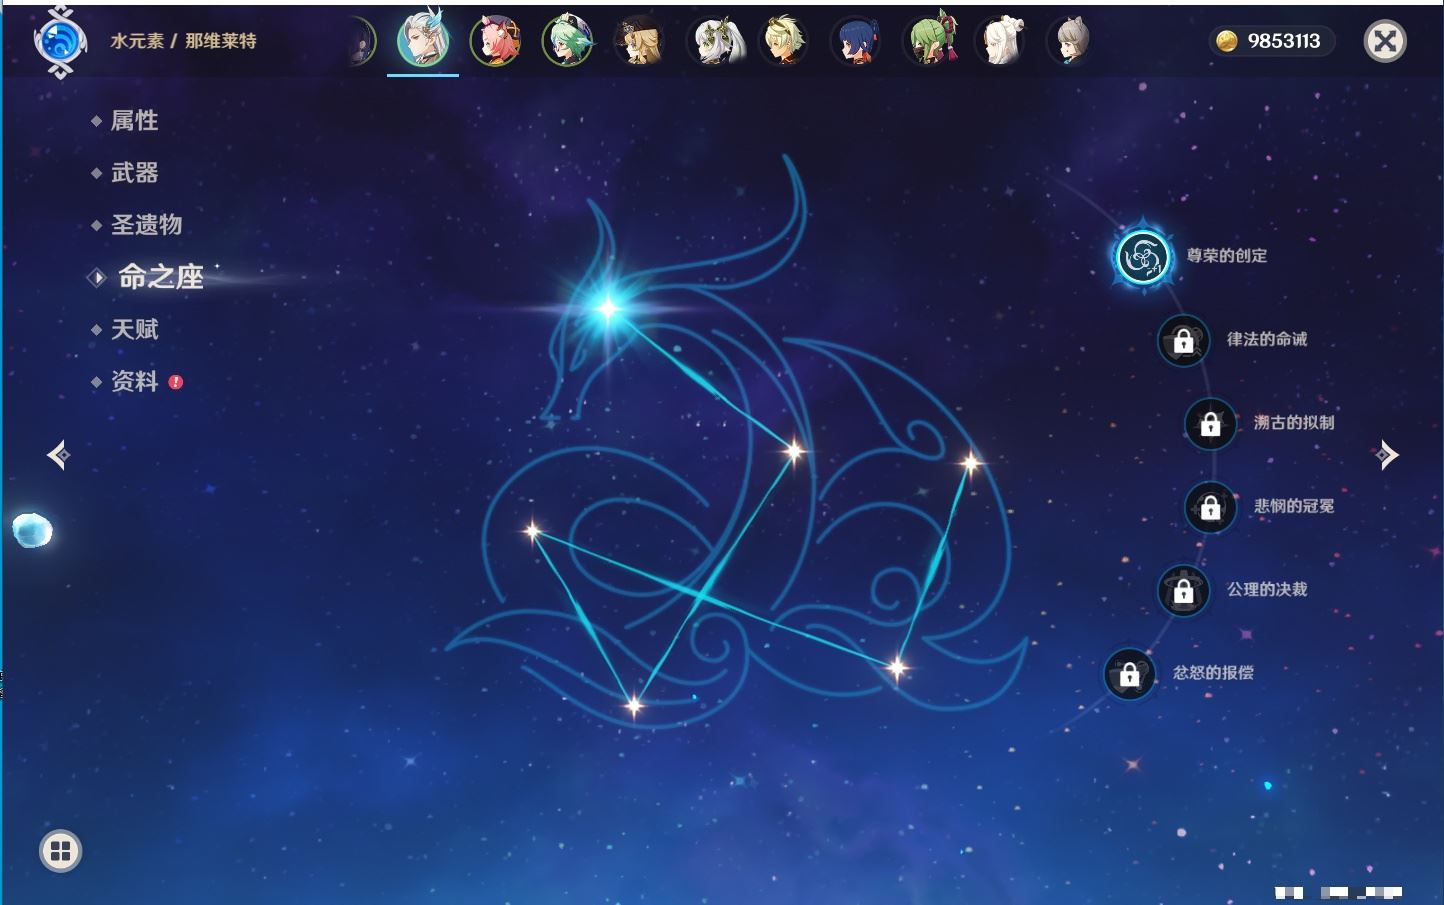The image size is (1444, 905).
Task: Switch to the green-haired masked character avatar
Action: click(x=930, y=41)
